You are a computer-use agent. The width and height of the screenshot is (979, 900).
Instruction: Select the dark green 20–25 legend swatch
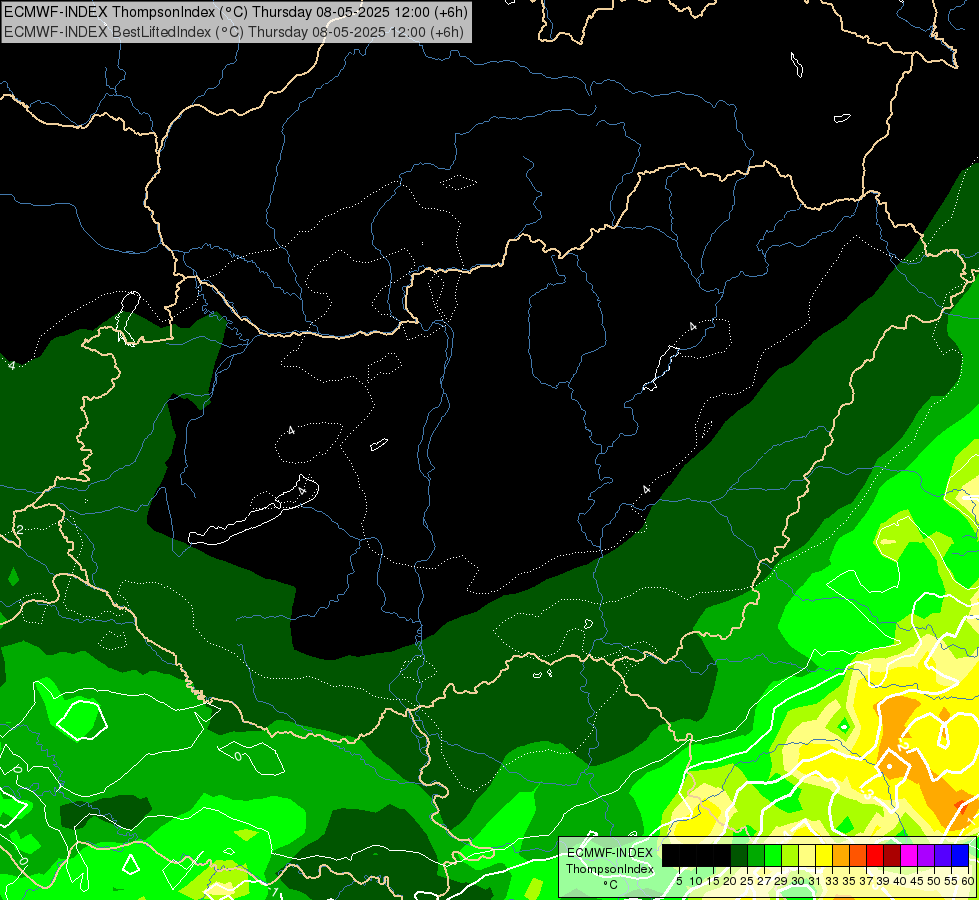[739, 855]
